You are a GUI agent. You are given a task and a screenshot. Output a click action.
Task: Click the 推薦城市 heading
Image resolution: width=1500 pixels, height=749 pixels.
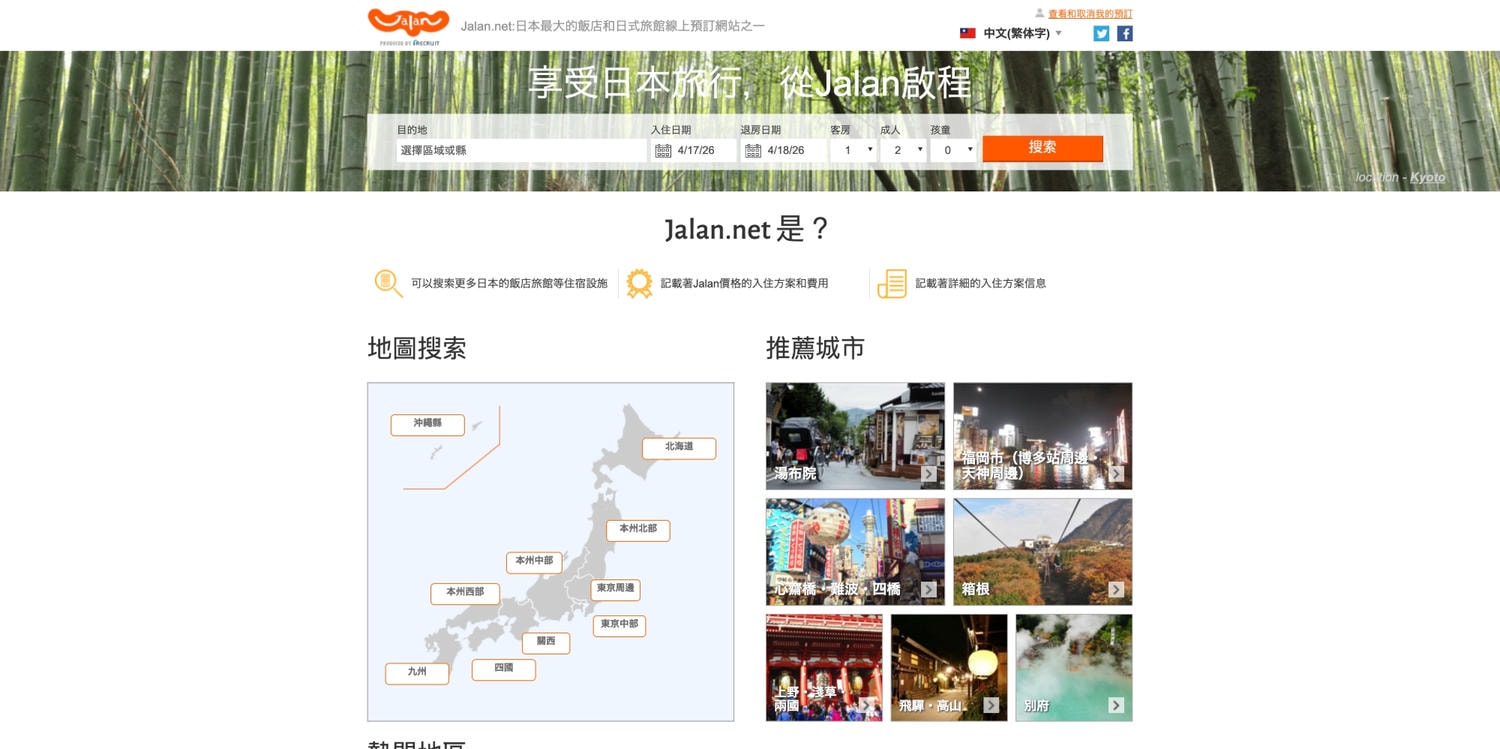[x=815, y=349]
